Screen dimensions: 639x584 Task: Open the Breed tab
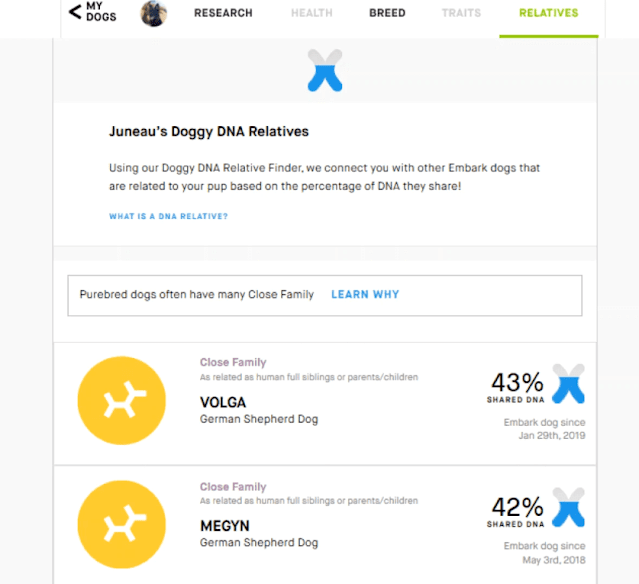[x=387, y=13]
